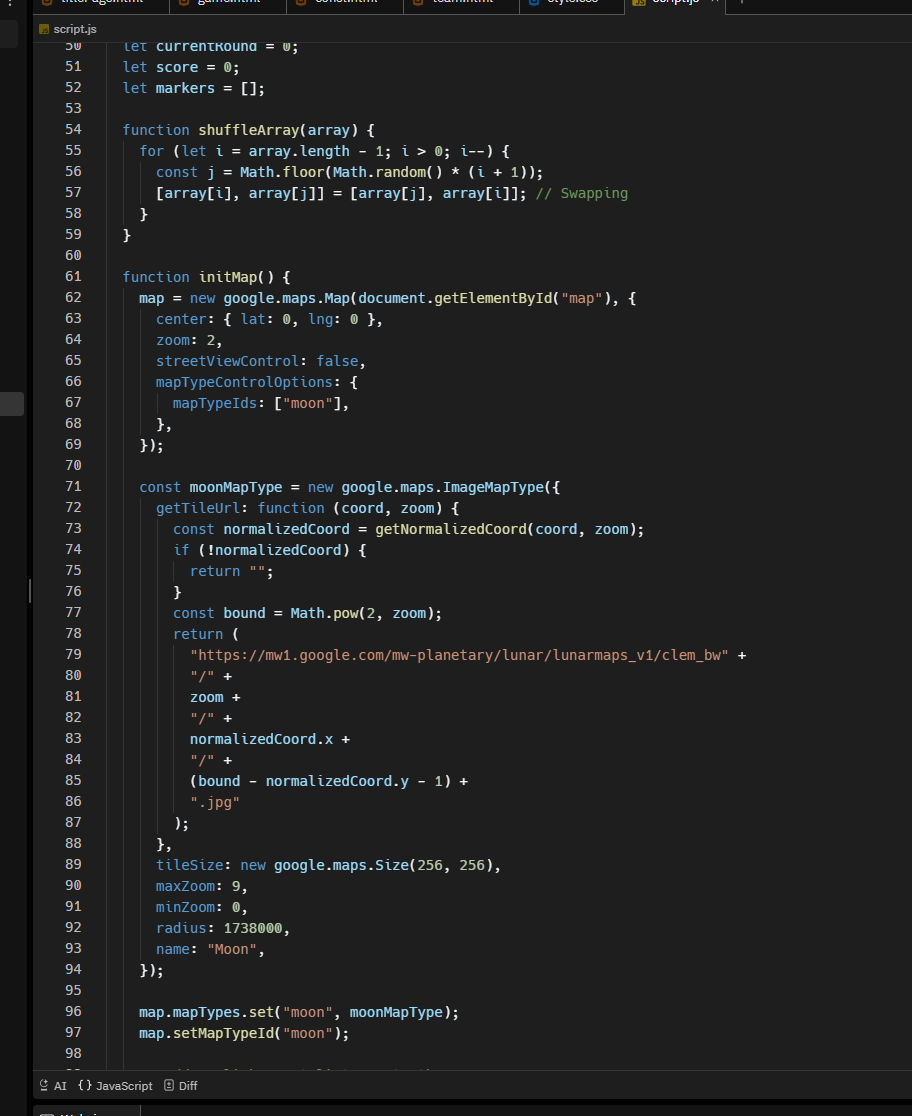912x1116 pixels.
Task: Click the lunar maps URL string on line 79
Action: point(459,656)
